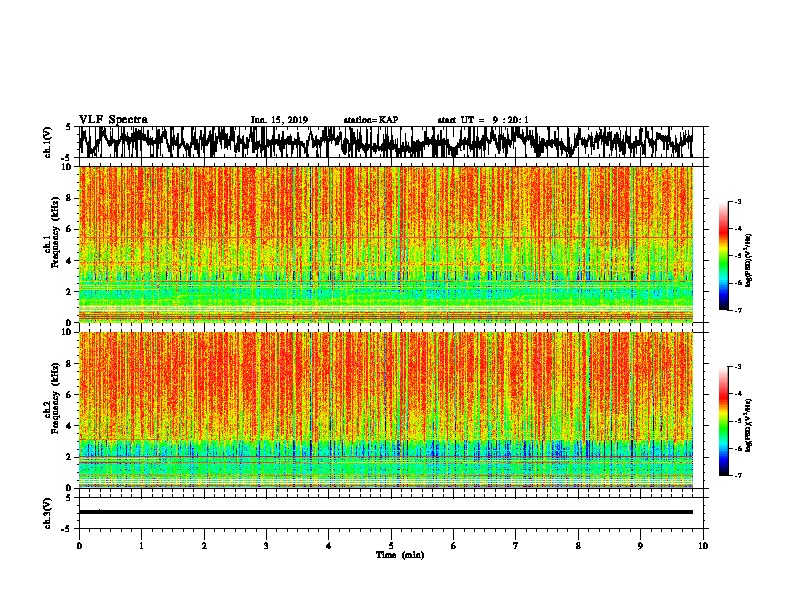Click the ch.3 flat black voltage trace

(x=385, y=512)
